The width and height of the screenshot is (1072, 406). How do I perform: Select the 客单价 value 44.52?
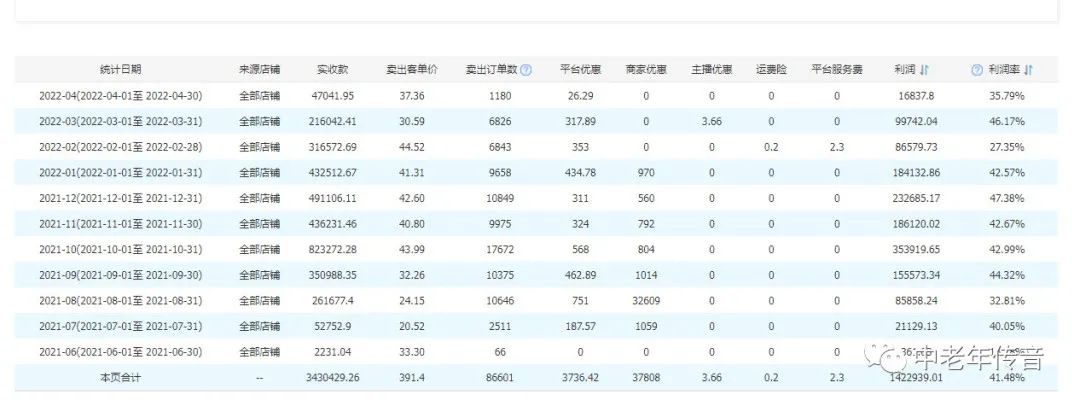pos(412,147)
